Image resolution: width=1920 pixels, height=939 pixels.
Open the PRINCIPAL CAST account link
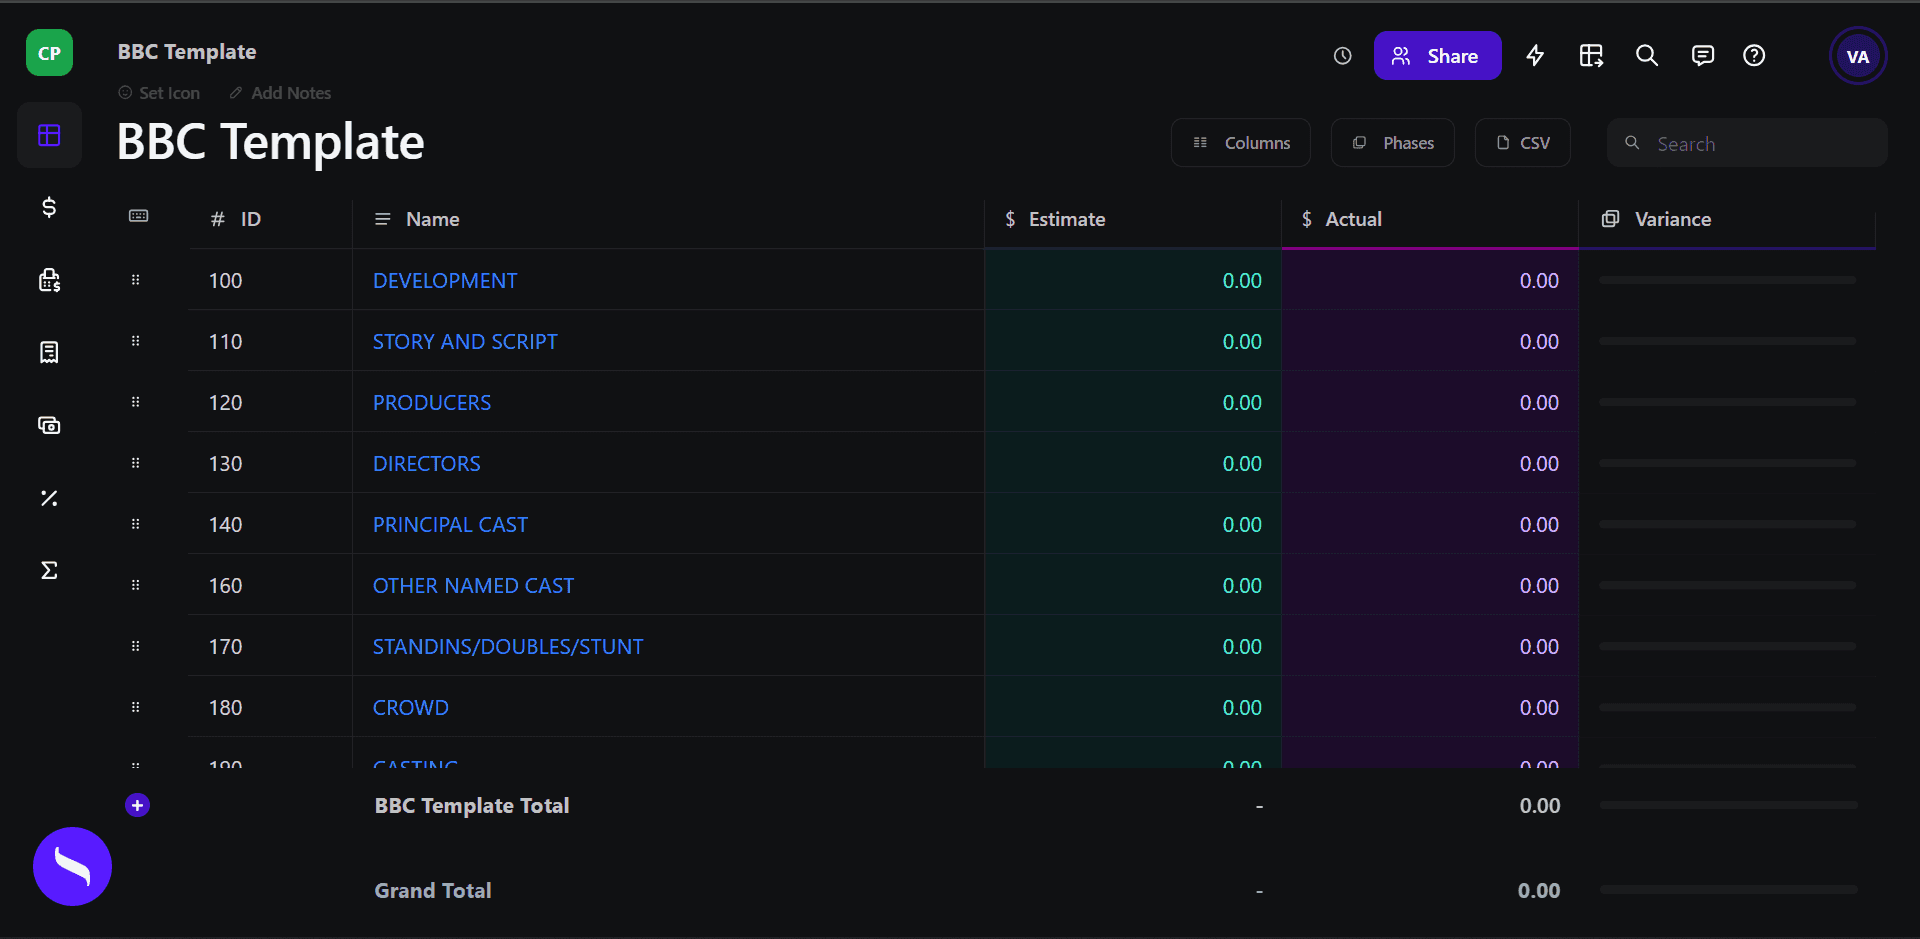pos(450,525)
